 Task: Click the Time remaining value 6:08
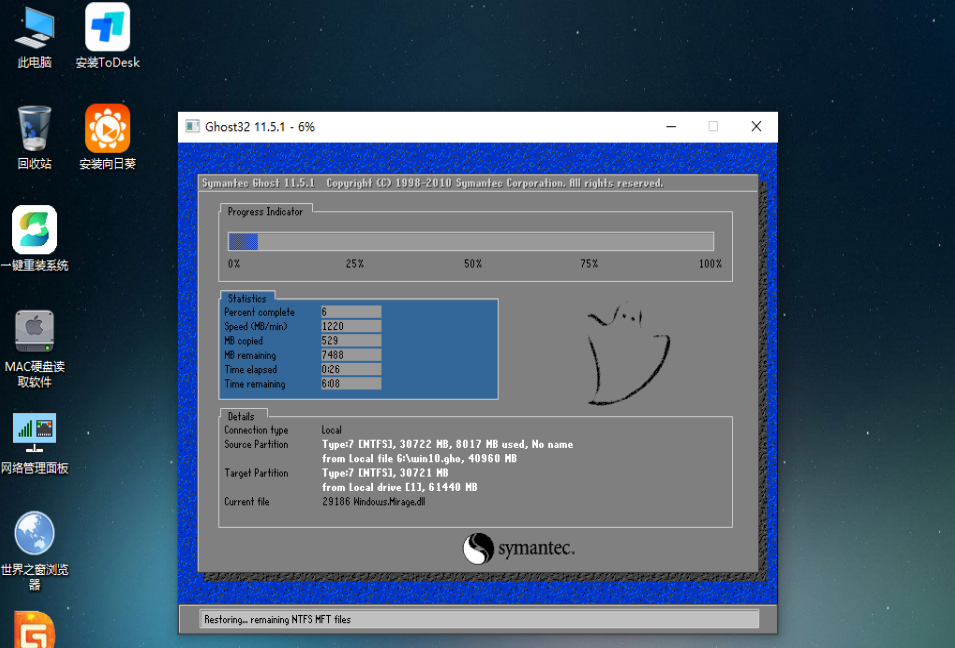[x=351, y=384]
